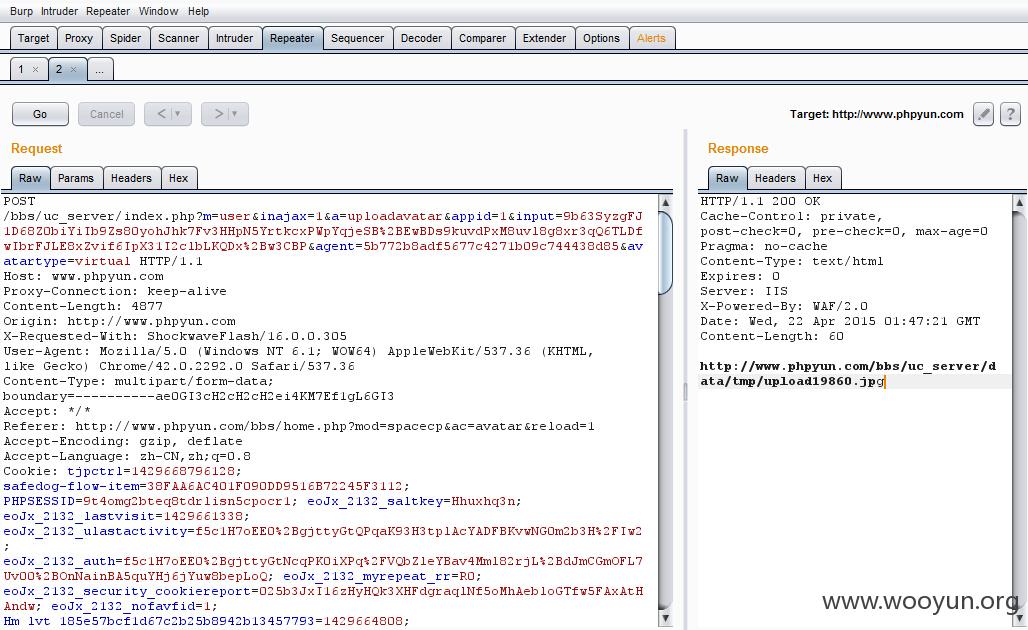Image resolution: width=1028 pixels, height=630 pixels.
Task: Click the Content-Length: 4877 request line
Action: (x=83, y=306)
